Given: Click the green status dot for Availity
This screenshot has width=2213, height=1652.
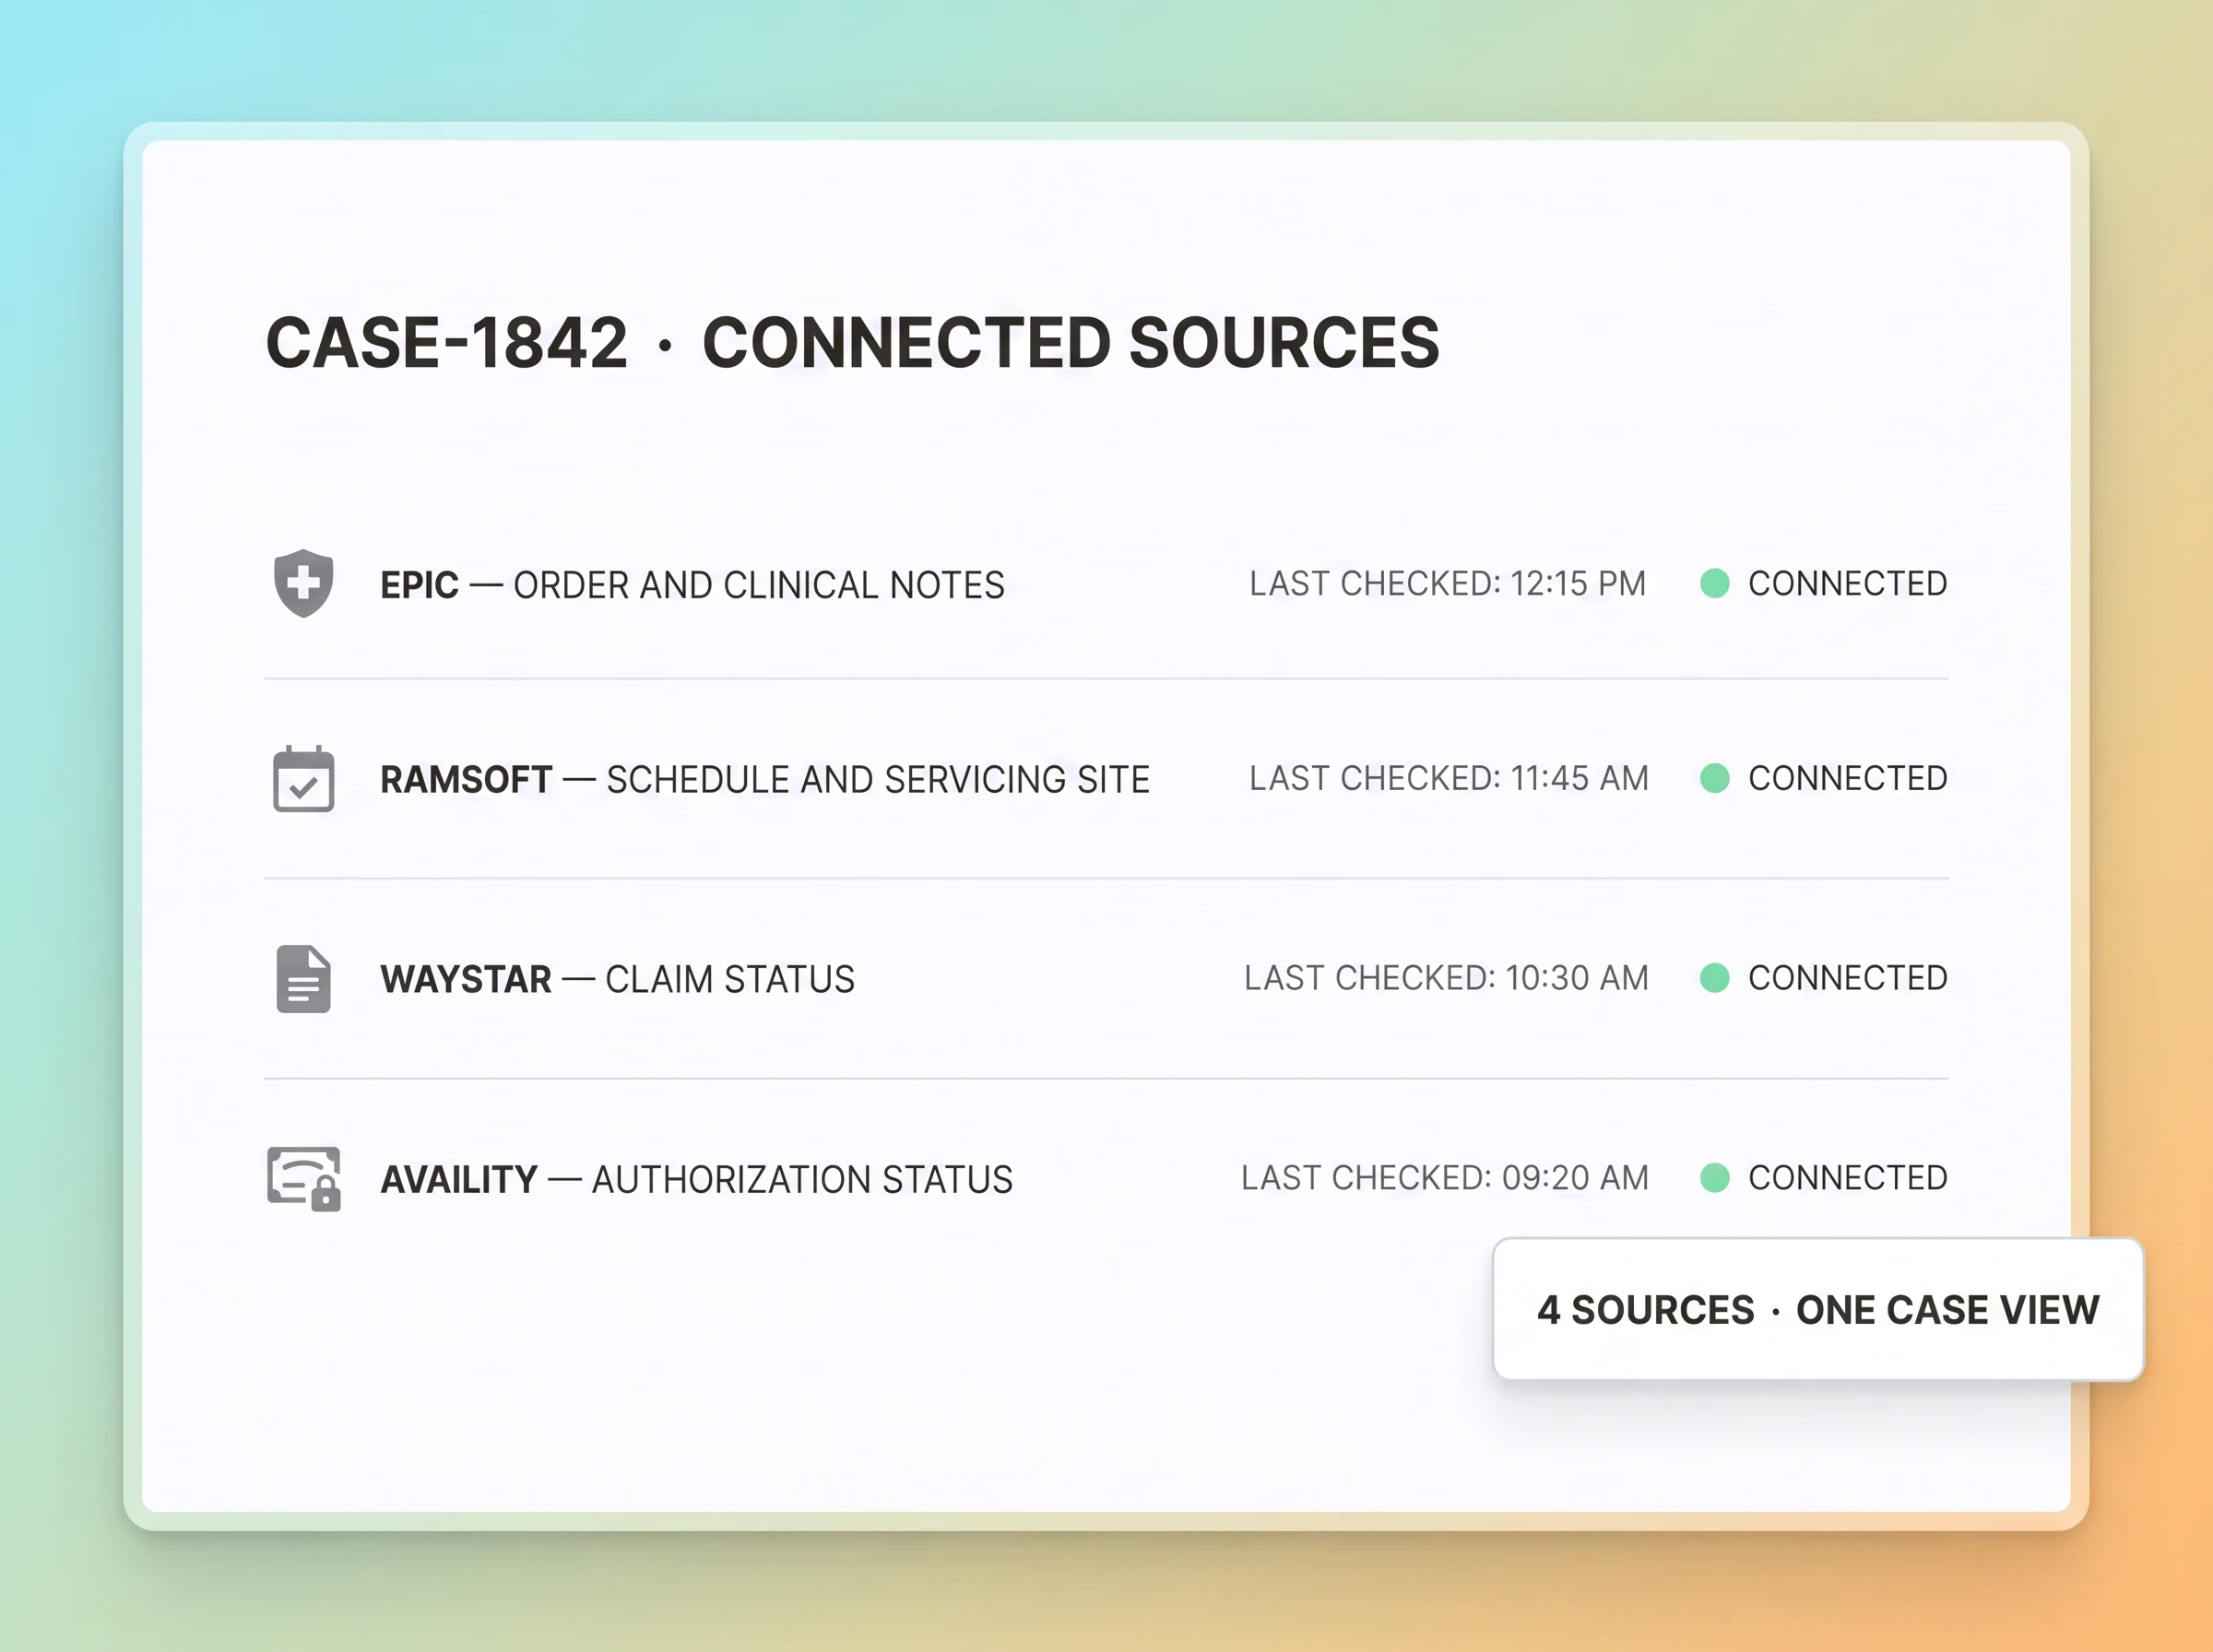Looking at the screenshot, I should click(x=1714, y=1178).
